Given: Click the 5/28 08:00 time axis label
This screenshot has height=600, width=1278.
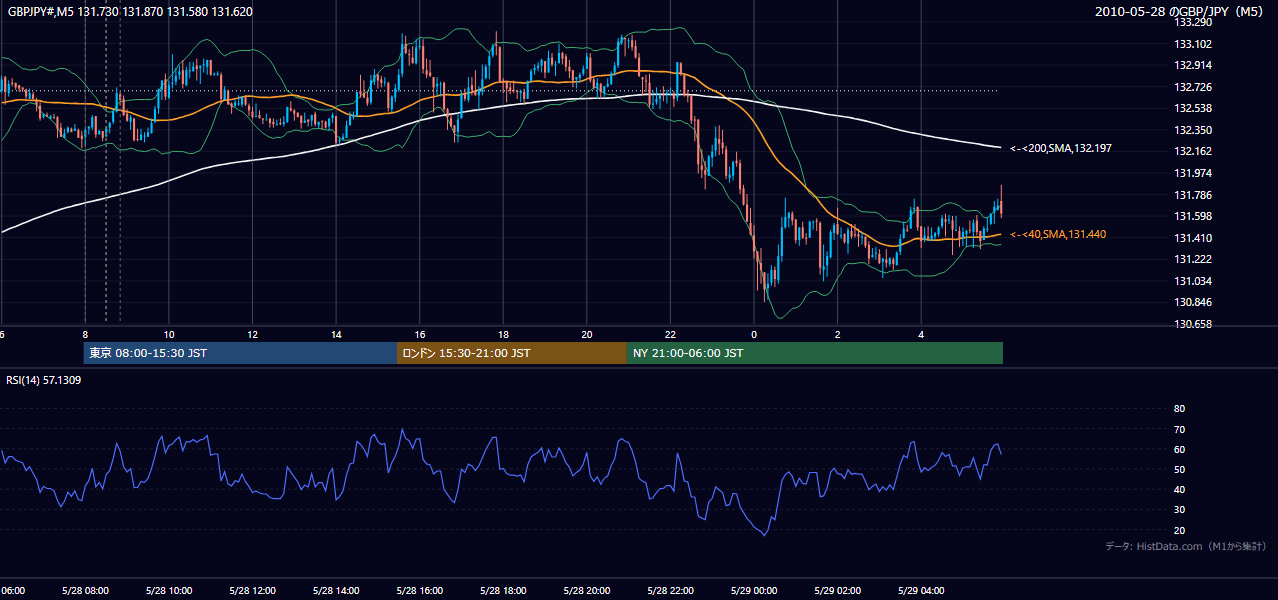Looking at the screenshot, I should pyautogui.click(x=85, y=590).
